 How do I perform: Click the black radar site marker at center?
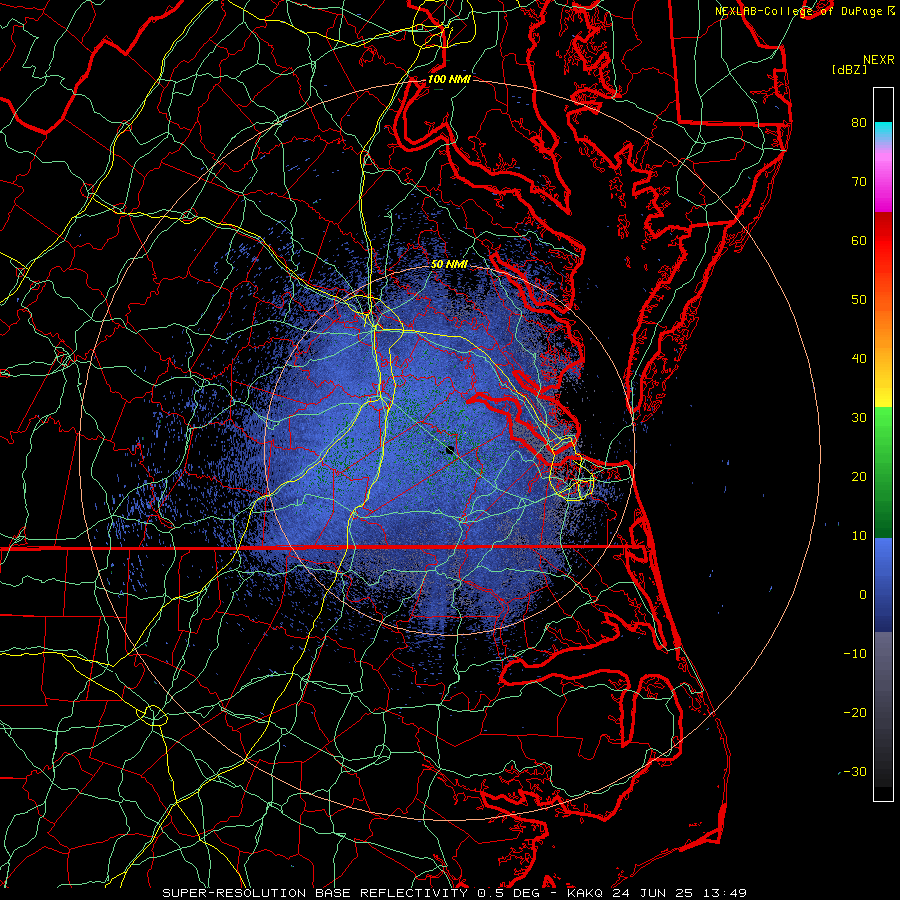point(451,450)
